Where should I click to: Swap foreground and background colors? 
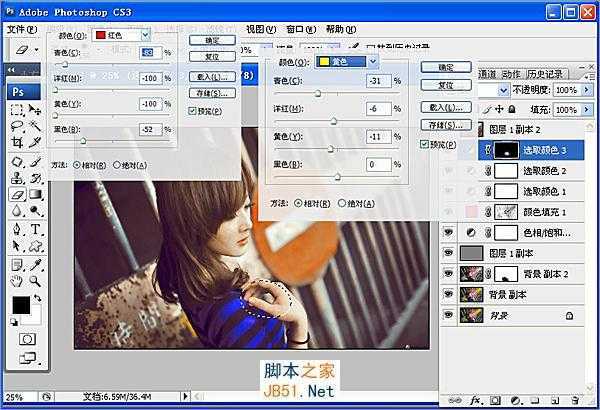38,298
